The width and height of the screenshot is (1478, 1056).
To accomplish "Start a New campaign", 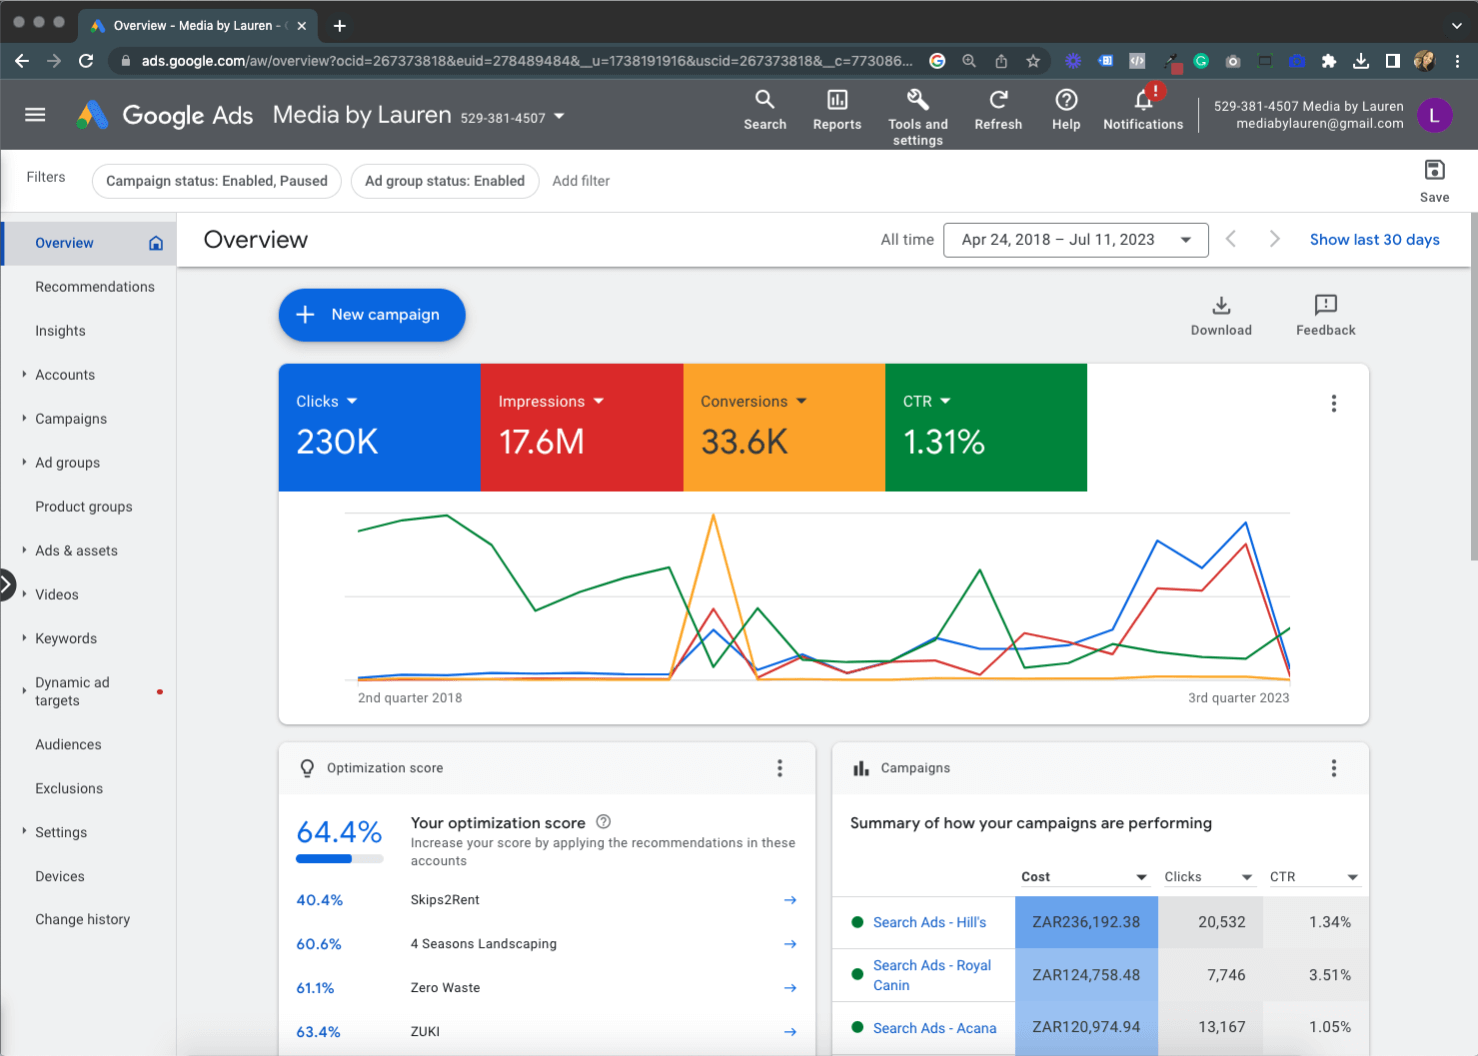I will click(x=371, y=315).
